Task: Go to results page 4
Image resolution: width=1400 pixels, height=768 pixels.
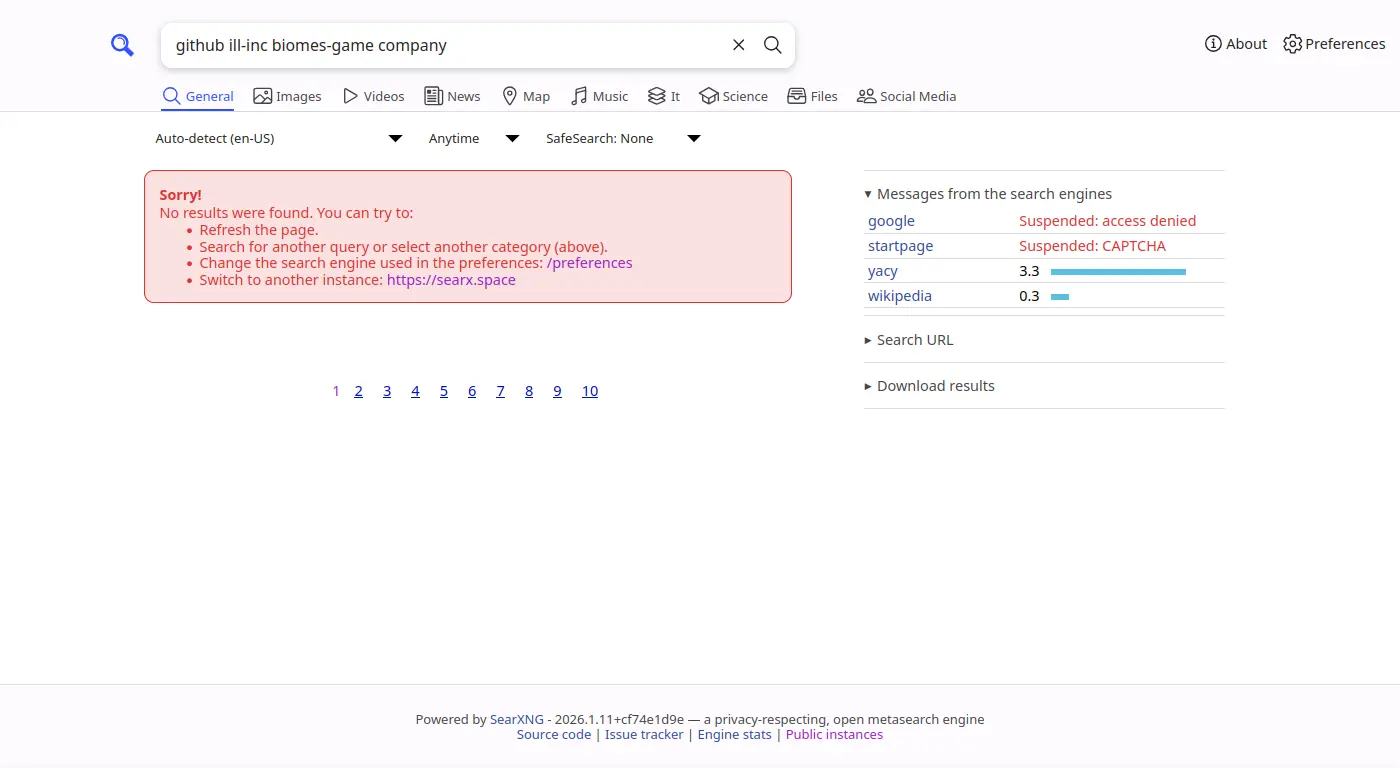Action: point(415,391)
